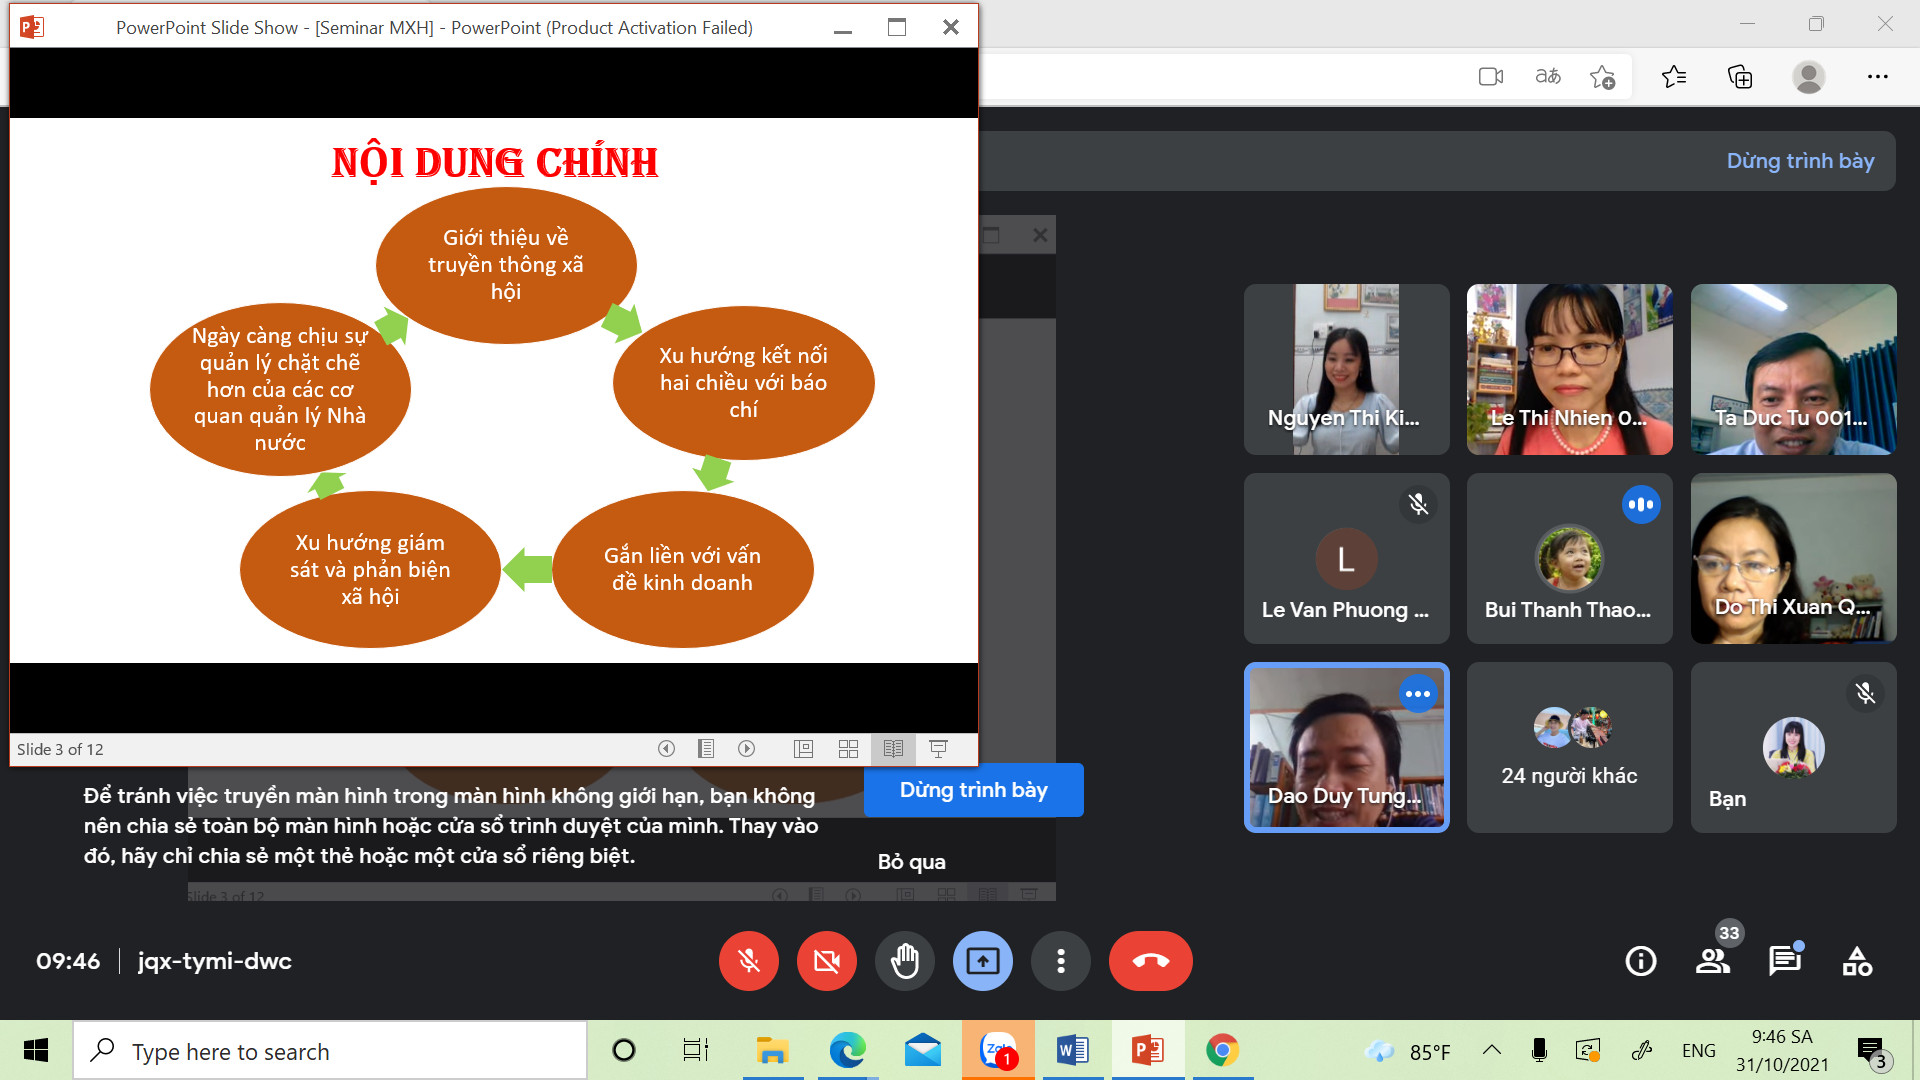
Task: Click Dừng trình bày link at top
Action: tap(1800, 161)
